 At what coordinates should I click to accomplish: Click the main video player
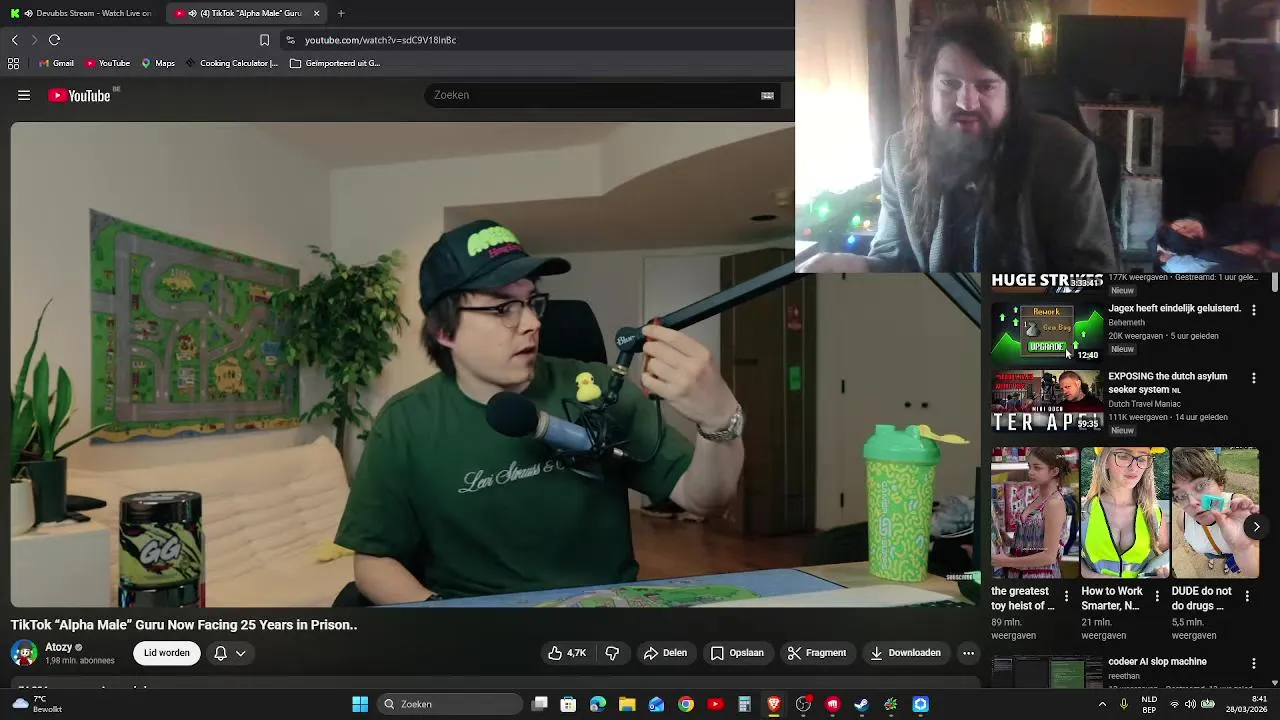click(x=495, y=364)
